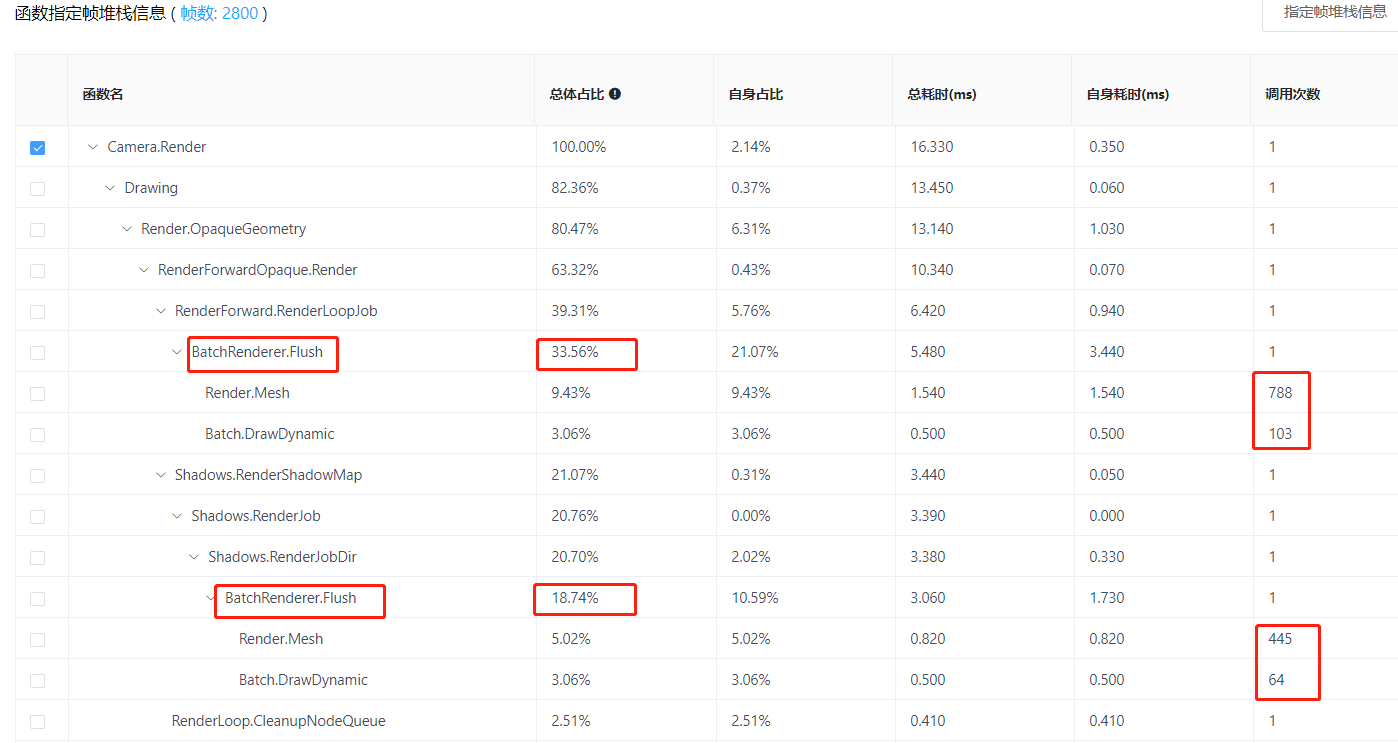Viewport: 1398px width, 743px height.
Task: Click the frame number 2800 link
Action: [x=241, y=14]
